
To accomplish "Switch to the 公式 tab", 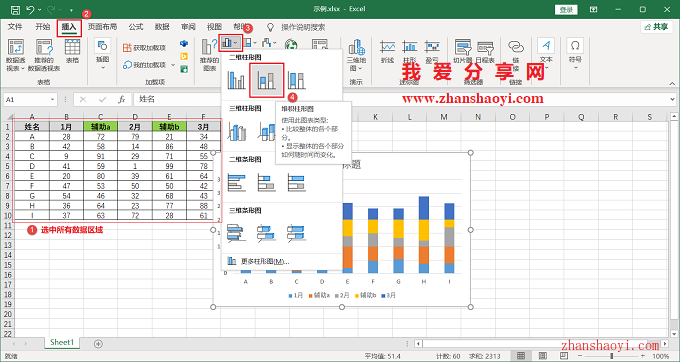I will [136, 27].
